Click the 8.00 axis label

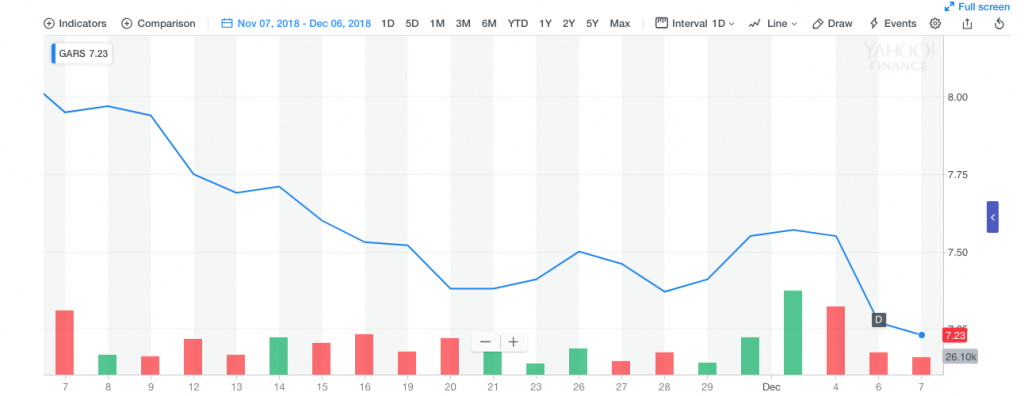957,97
